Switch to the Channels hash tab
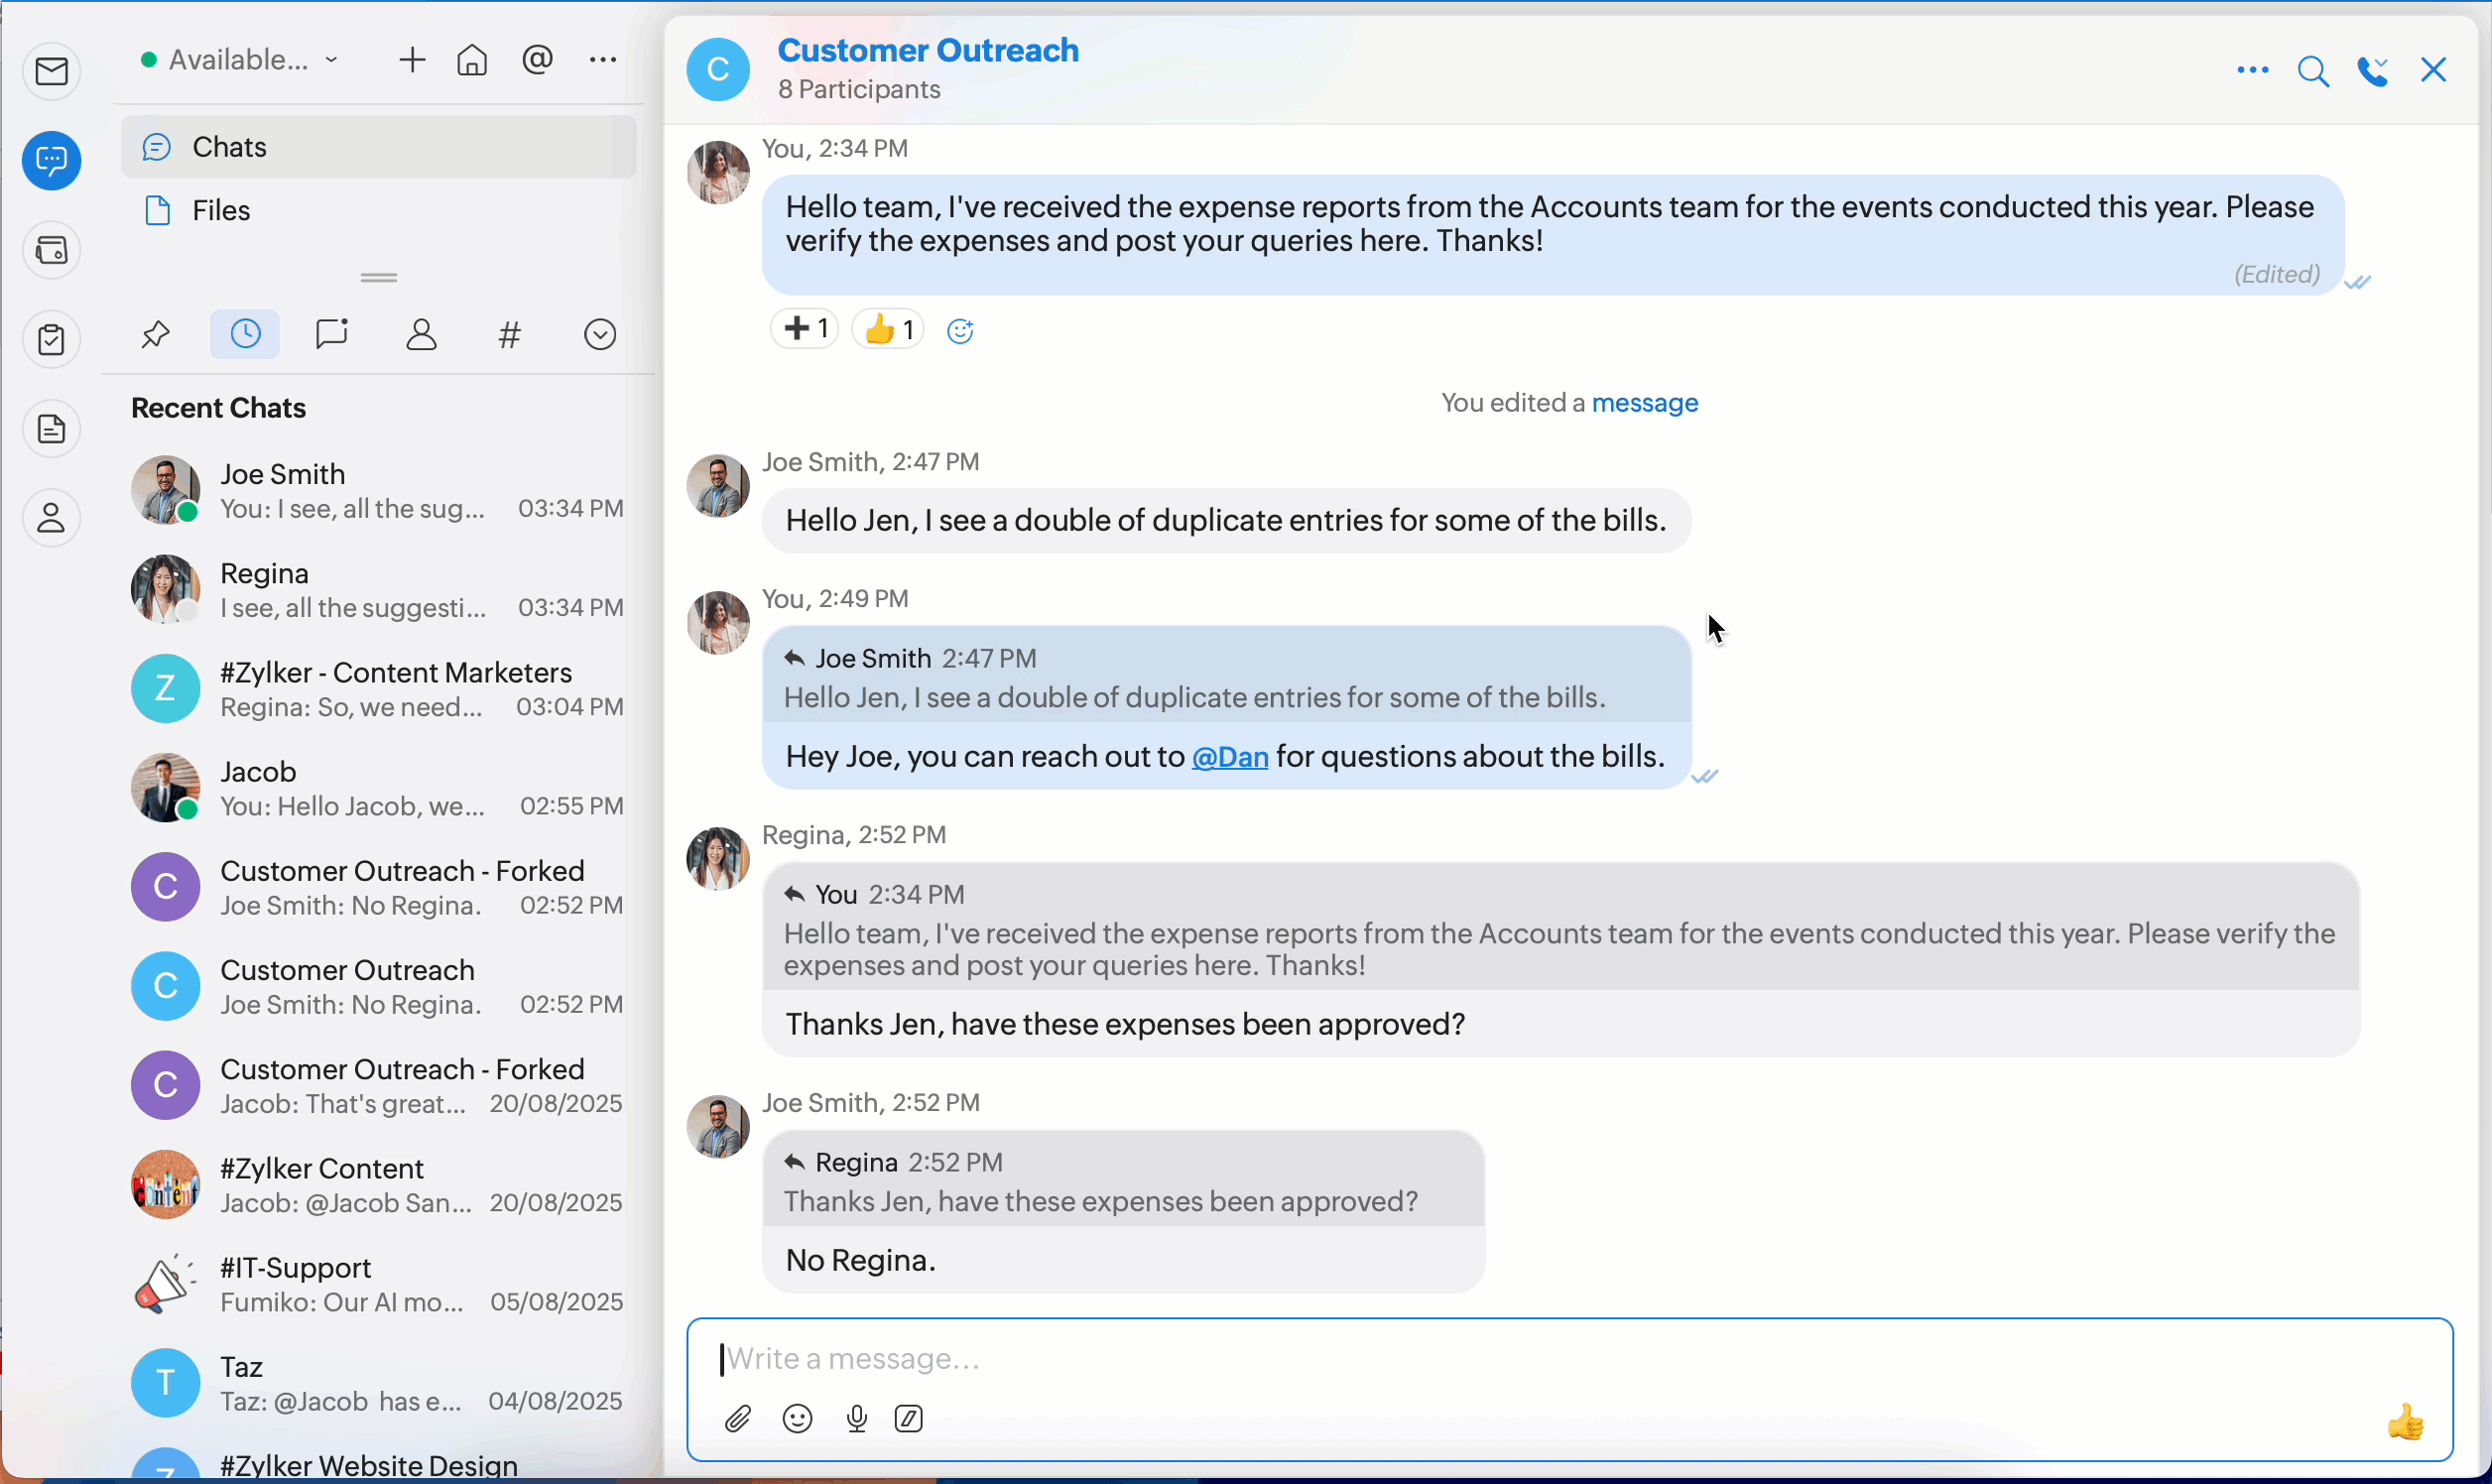Viewport: 2492px width, 1484px height. [x=510, y=334]
